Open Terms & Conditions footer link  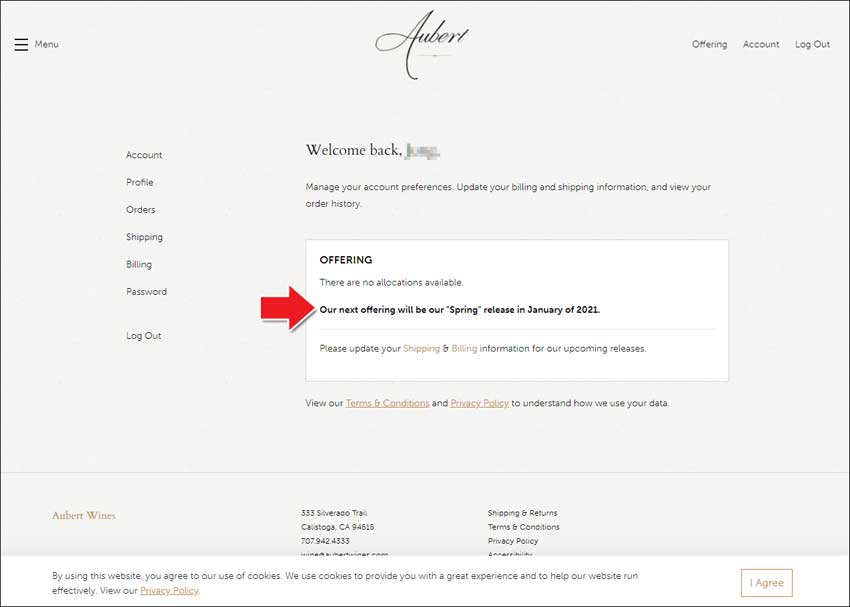(524, 527)
